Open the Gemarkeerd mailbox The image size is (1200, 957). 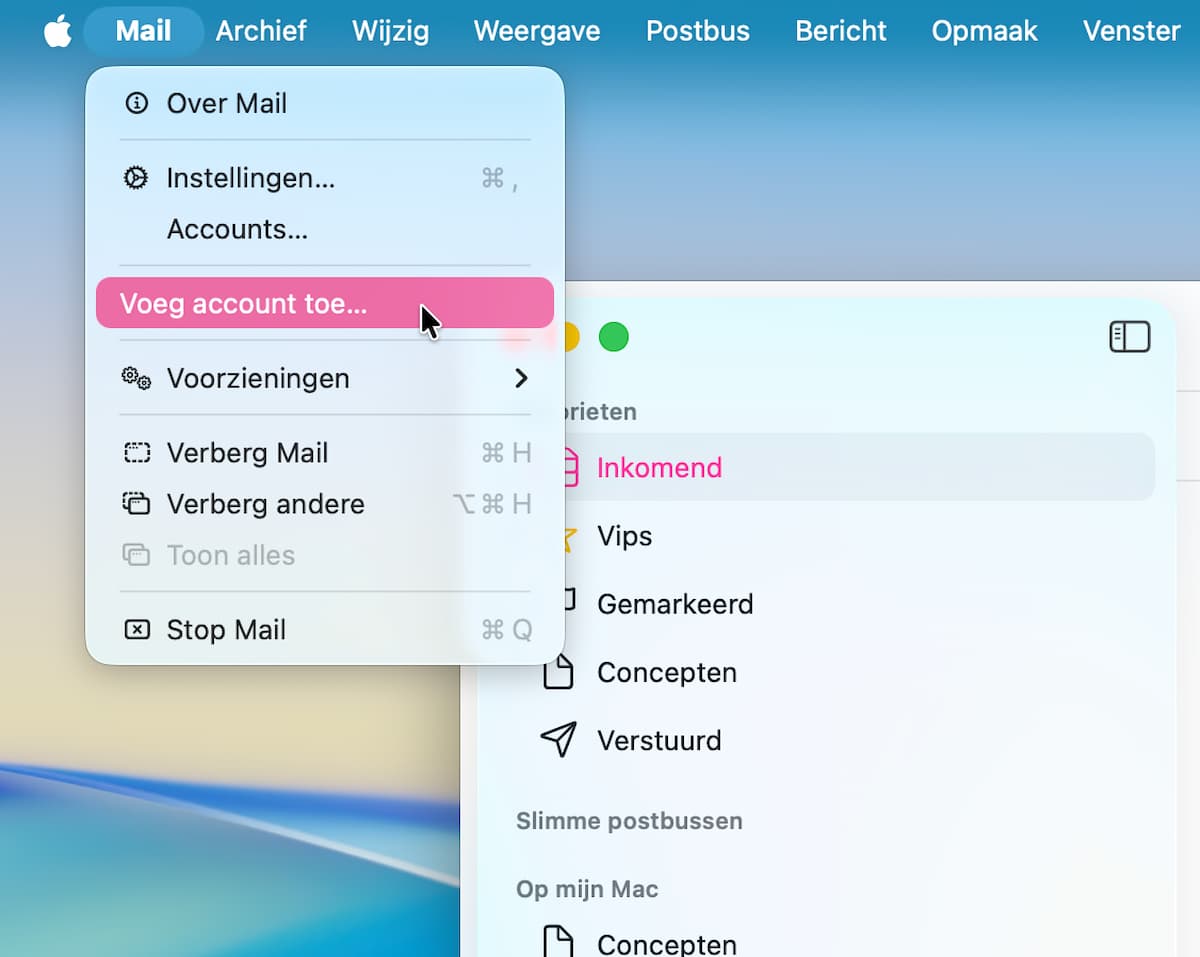(675, 604)
